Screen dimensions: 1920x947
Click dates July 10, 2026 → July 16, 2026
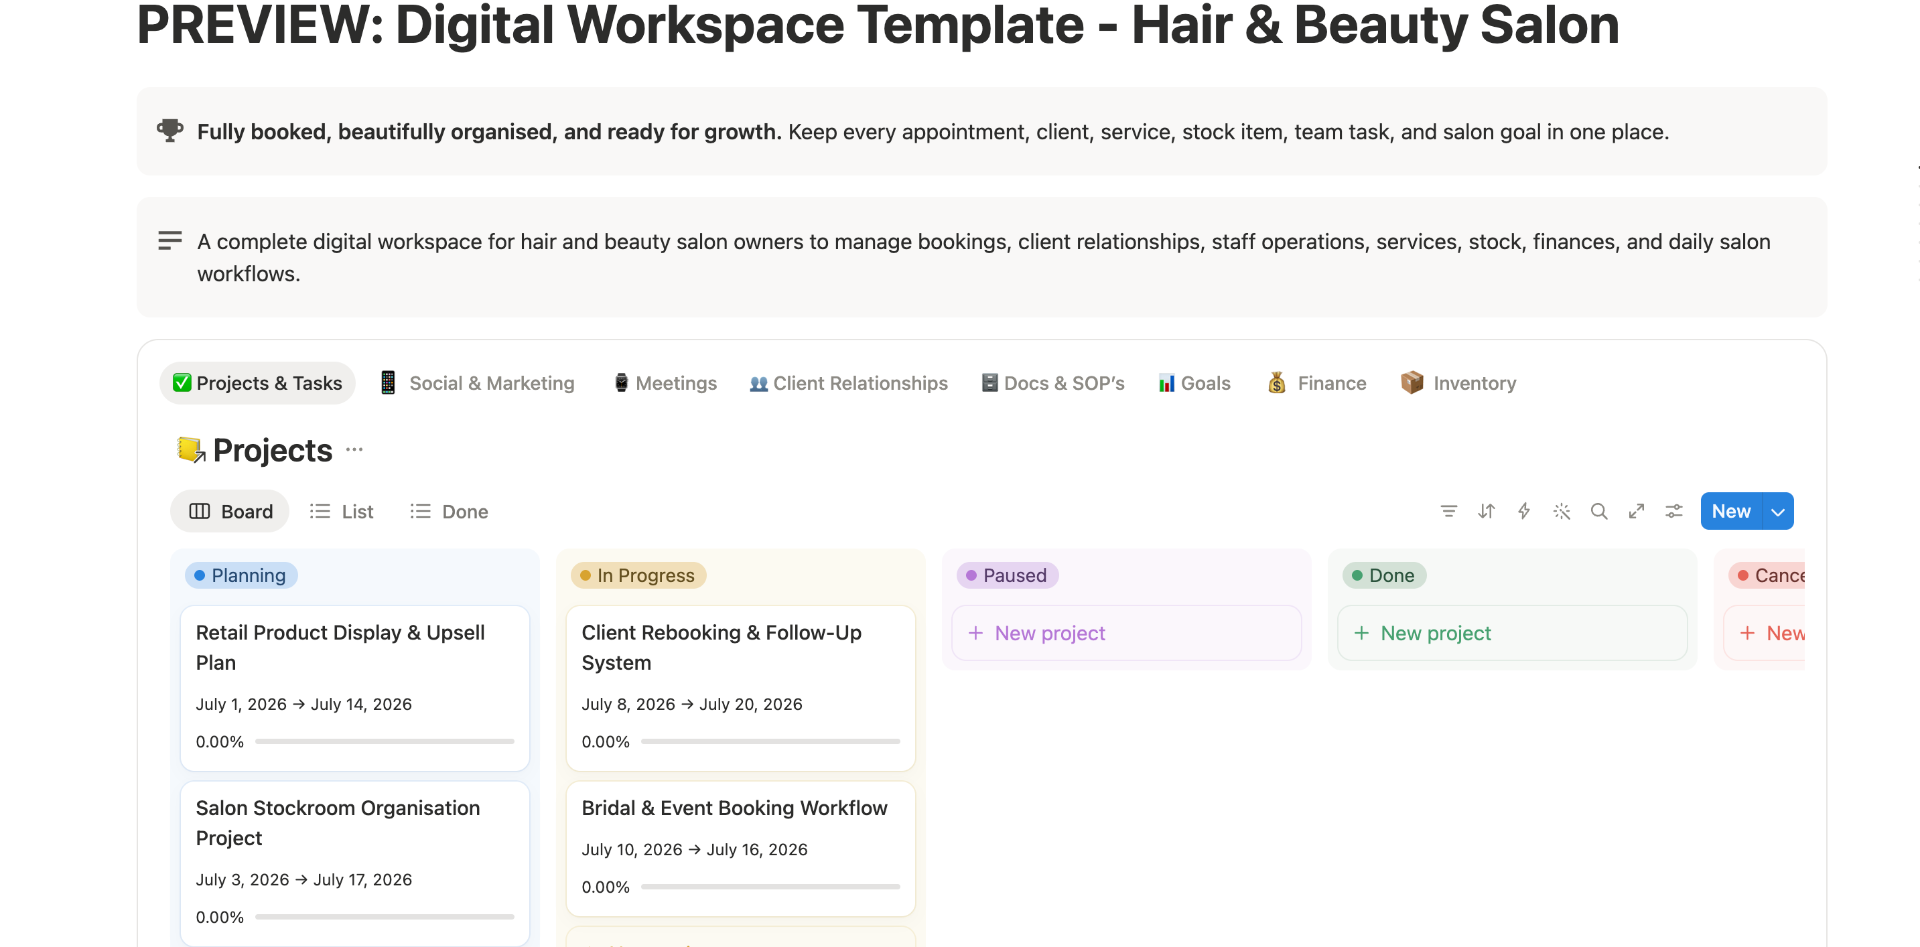(x=695, y=849)
